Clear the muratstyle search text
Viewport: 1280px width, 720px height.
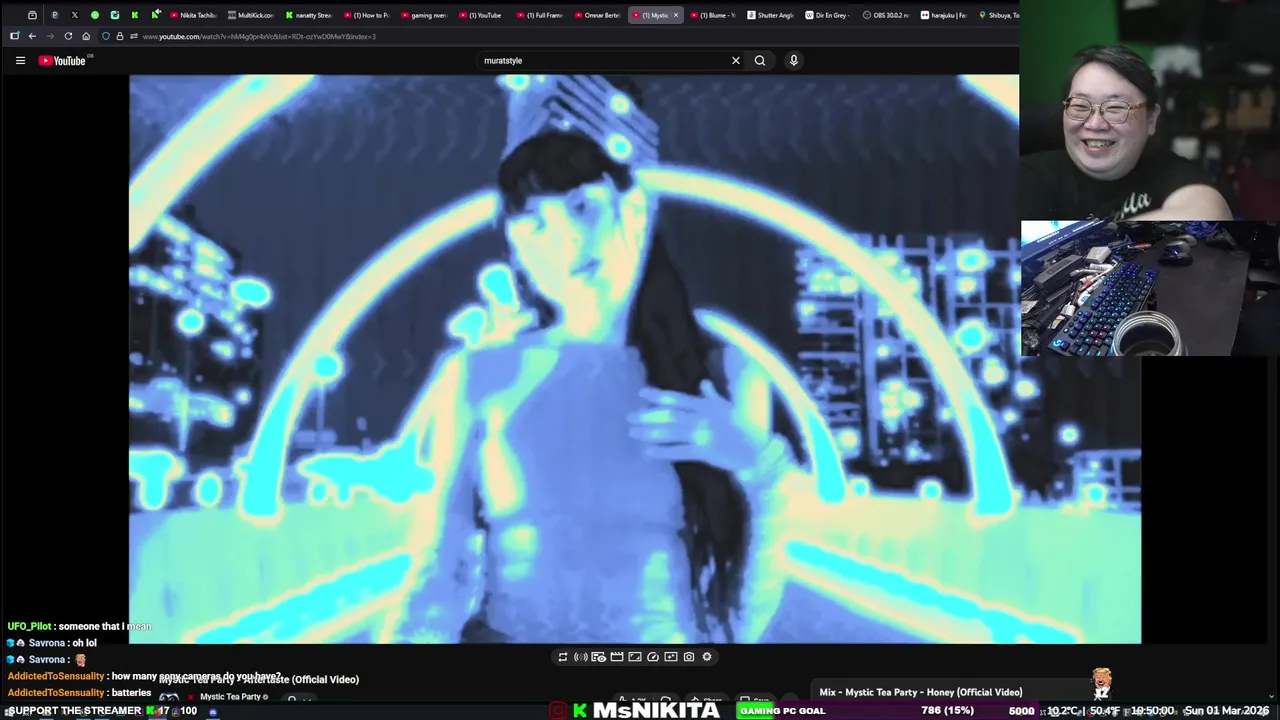point(736,60)
